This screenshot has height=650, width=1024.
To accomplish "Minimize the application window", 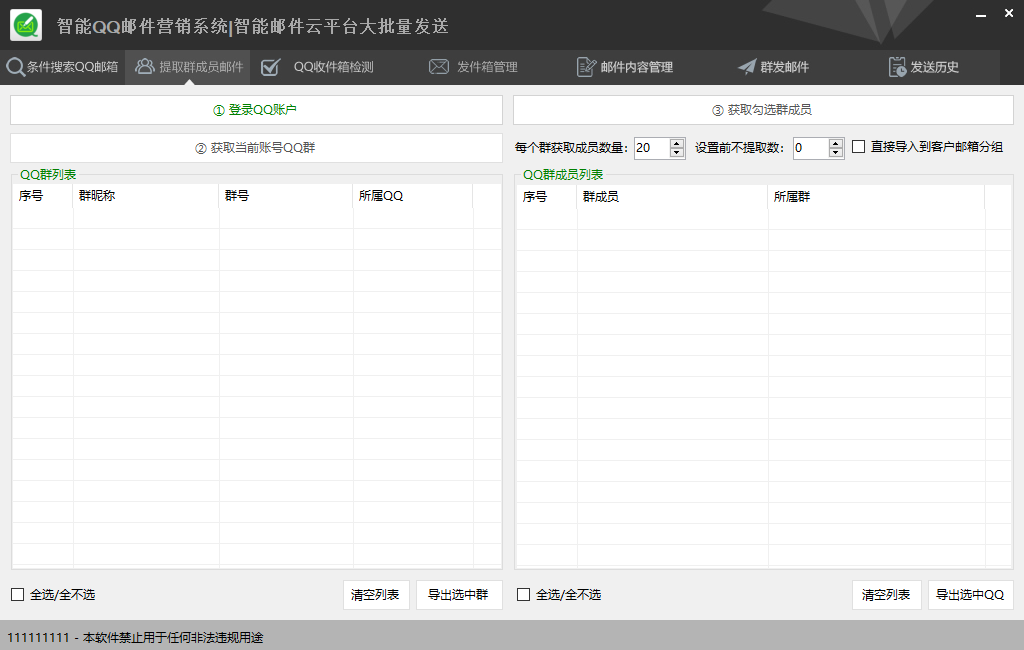I will pos(980,14).
